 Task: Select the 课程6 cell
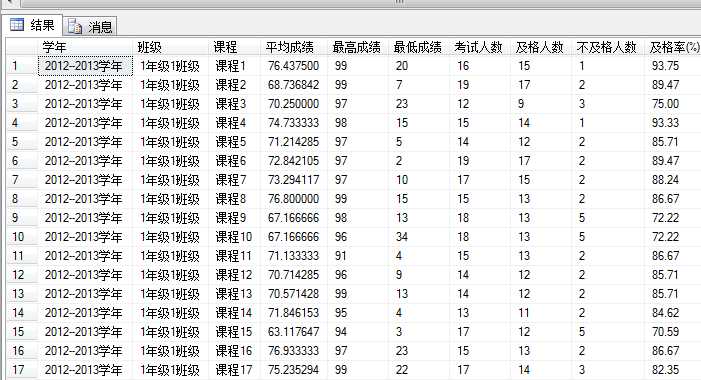click(x=234, y=161)
